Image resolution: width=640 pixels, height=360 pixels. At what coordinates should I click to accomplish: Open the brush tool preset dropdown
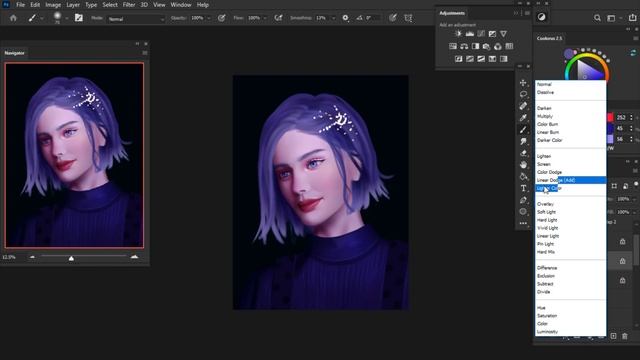pyautogui.click(x=42, y=18)
